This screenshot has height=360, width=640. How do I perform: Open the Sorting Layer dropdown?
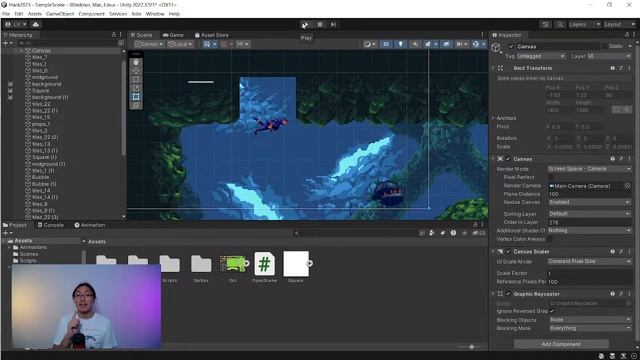(x=589, y=213)
